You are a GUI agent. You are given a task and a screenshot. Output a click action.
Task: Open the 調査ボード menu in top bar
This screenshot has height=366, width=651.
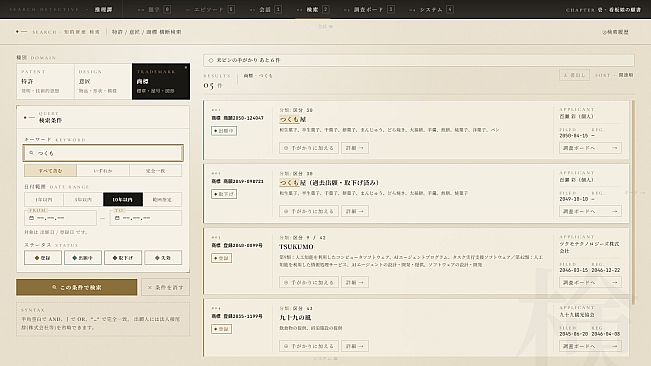(369, 9)
